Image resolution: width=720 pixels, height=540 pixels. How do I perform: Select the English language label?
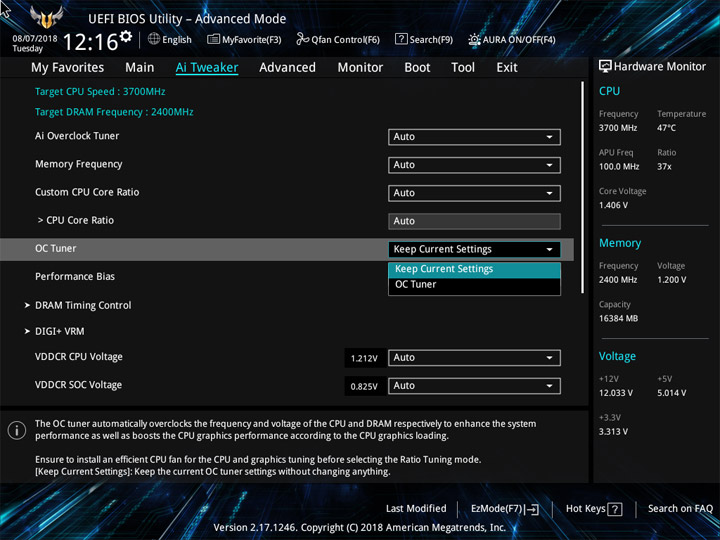[x=177, y=39]
